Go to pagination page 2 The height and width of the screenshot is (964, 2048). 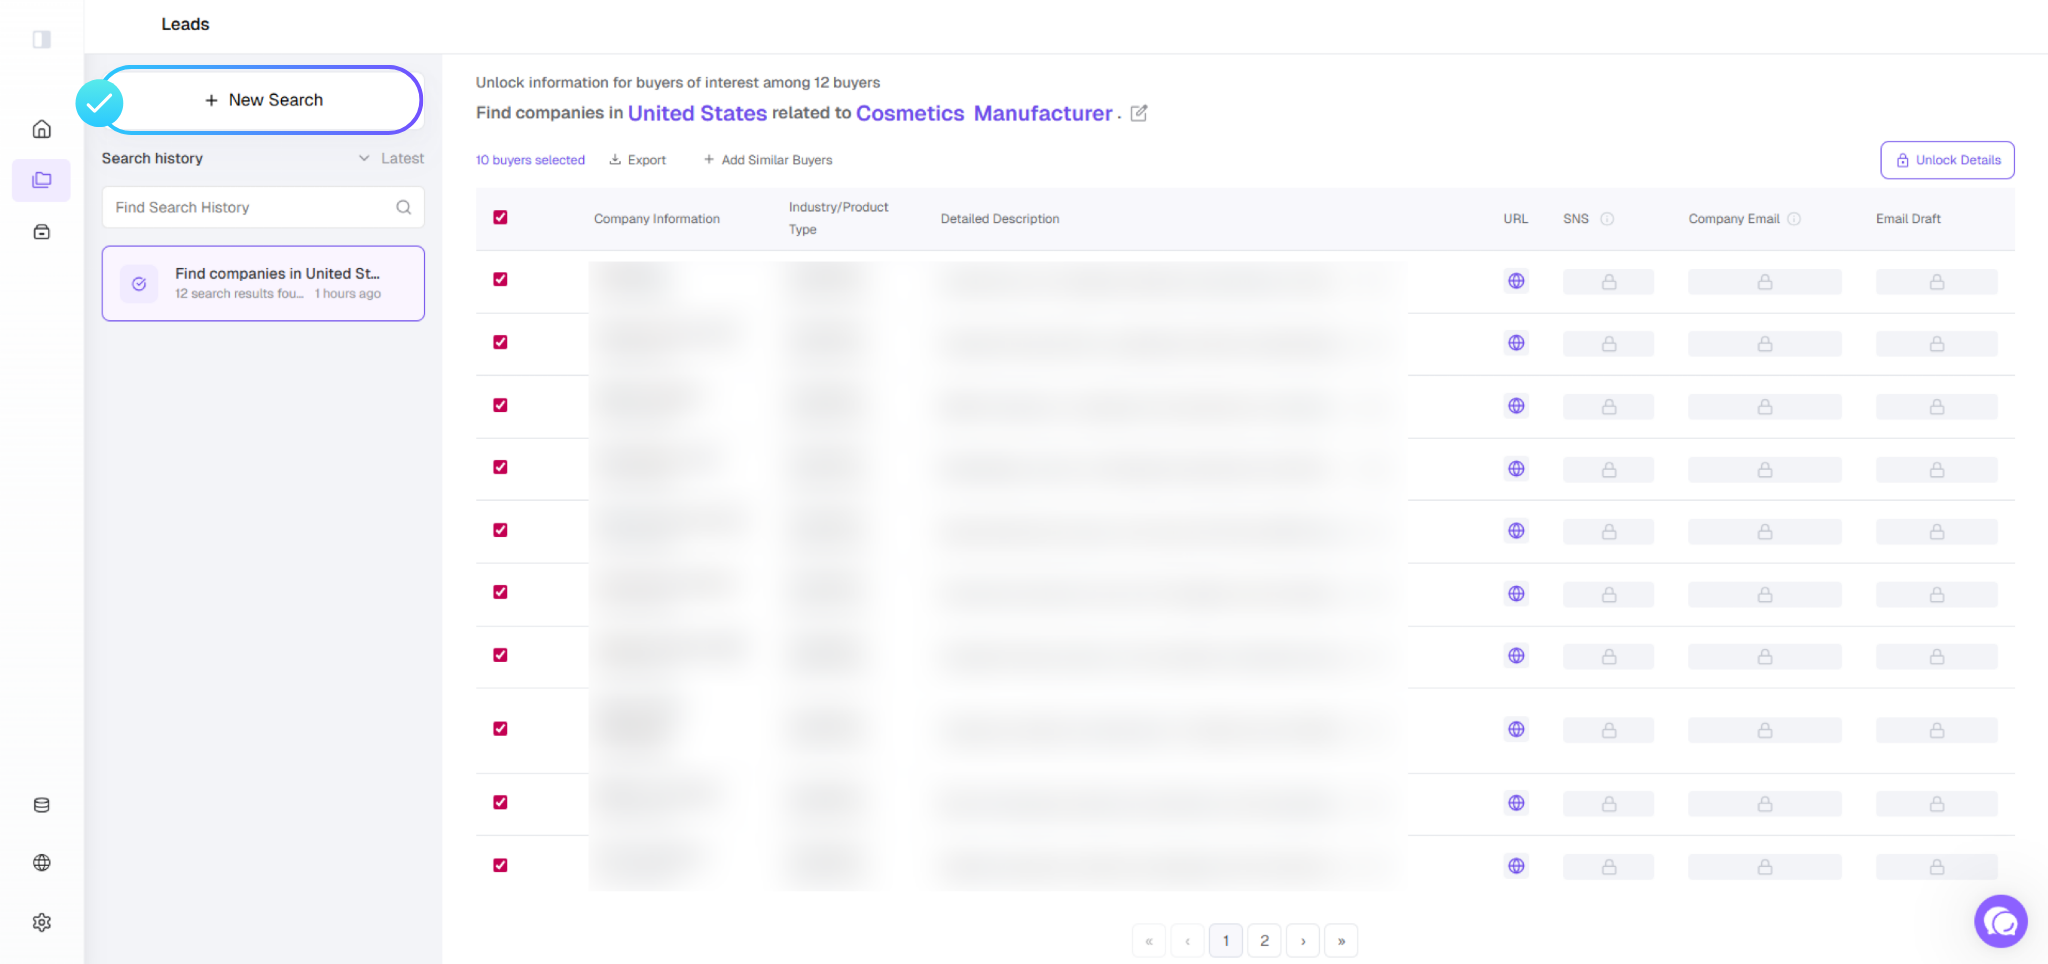(x=1264, y=941)
